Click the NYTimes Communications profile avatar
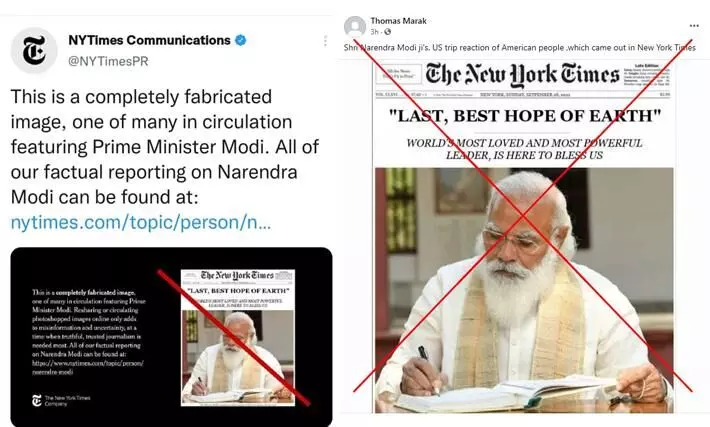710x427 pixels. click(x=34, y=50)
